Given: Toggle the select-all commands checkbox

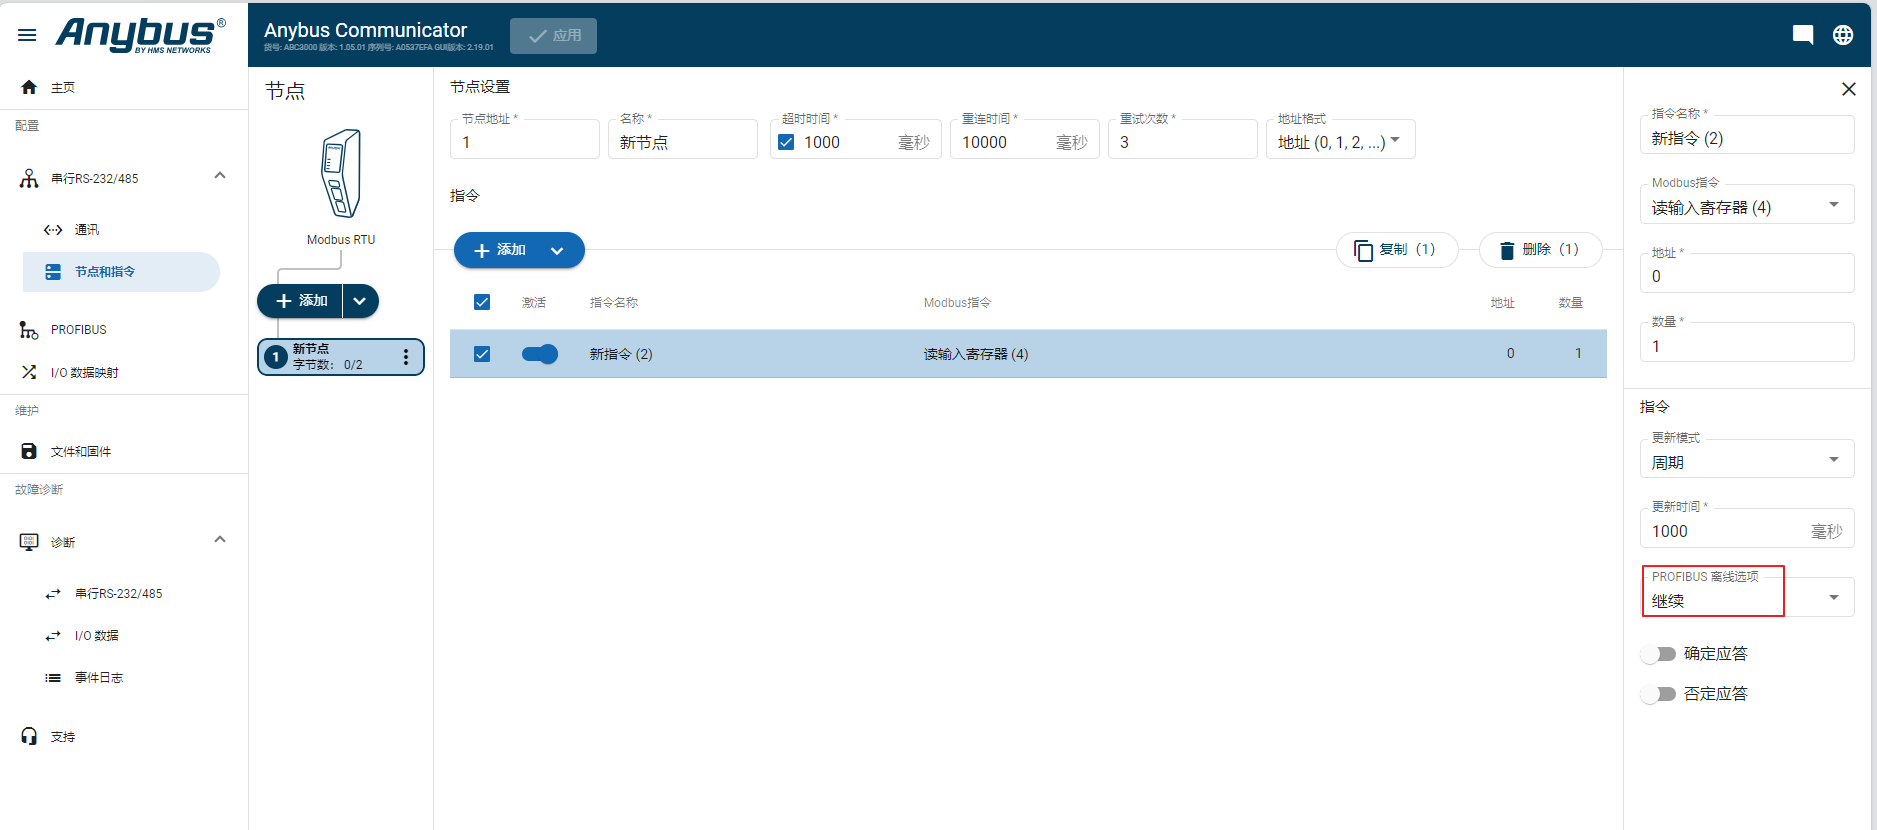Looking at the screenshot, I should pos(482,302).
